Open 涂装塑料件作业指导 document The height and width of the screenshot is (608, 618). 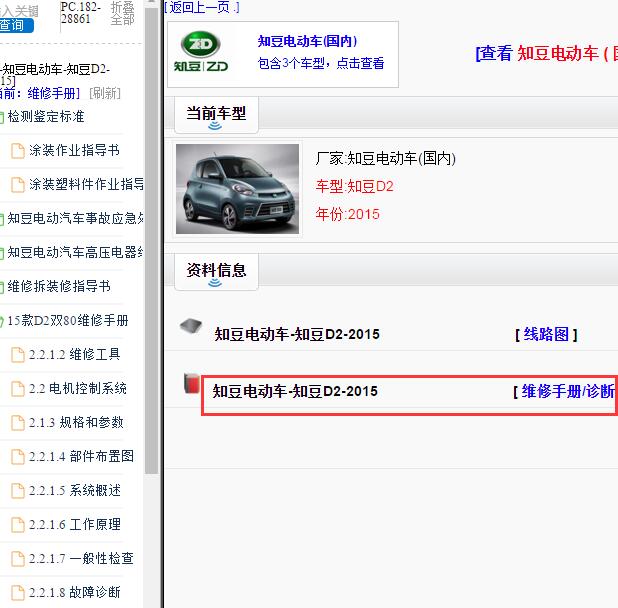coord(86,184)
